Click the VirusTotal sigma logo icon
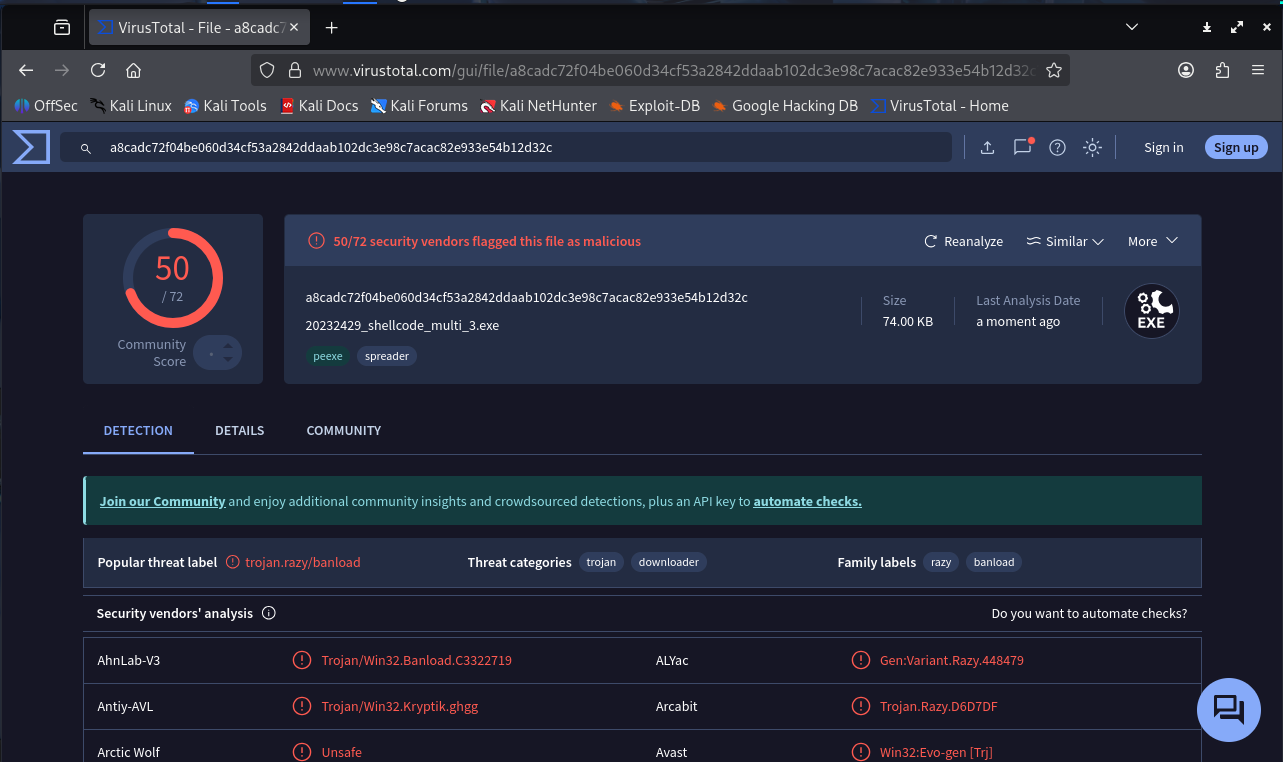The image size is (1283, 762). 31,147
